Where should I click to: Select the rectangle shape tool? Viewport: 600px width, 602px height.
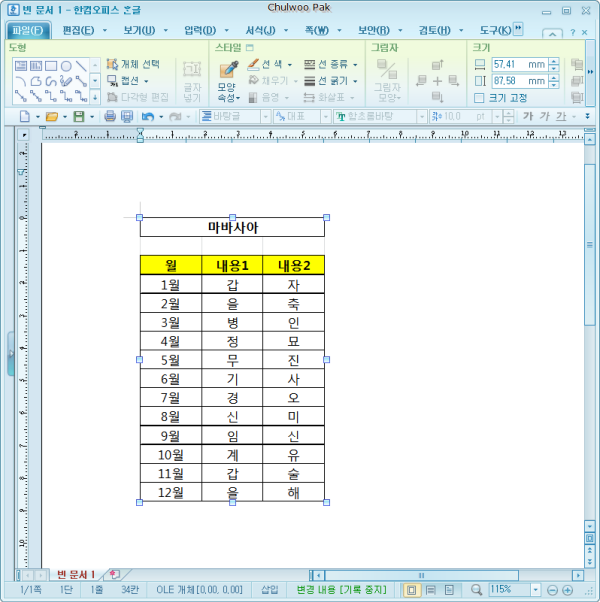point(51,66)
